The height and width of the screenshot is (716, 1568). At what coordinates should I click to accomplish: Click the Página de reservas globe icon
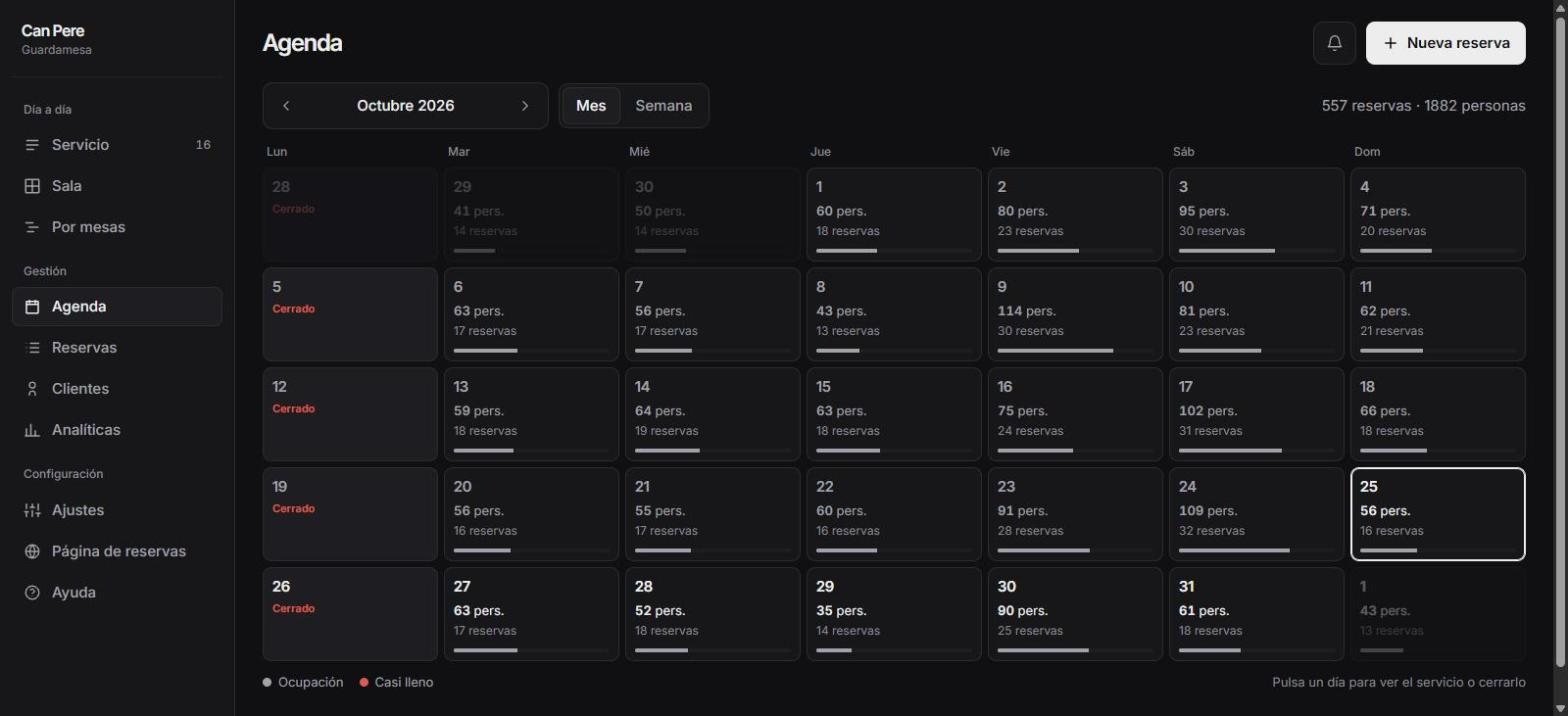point(32,551)
